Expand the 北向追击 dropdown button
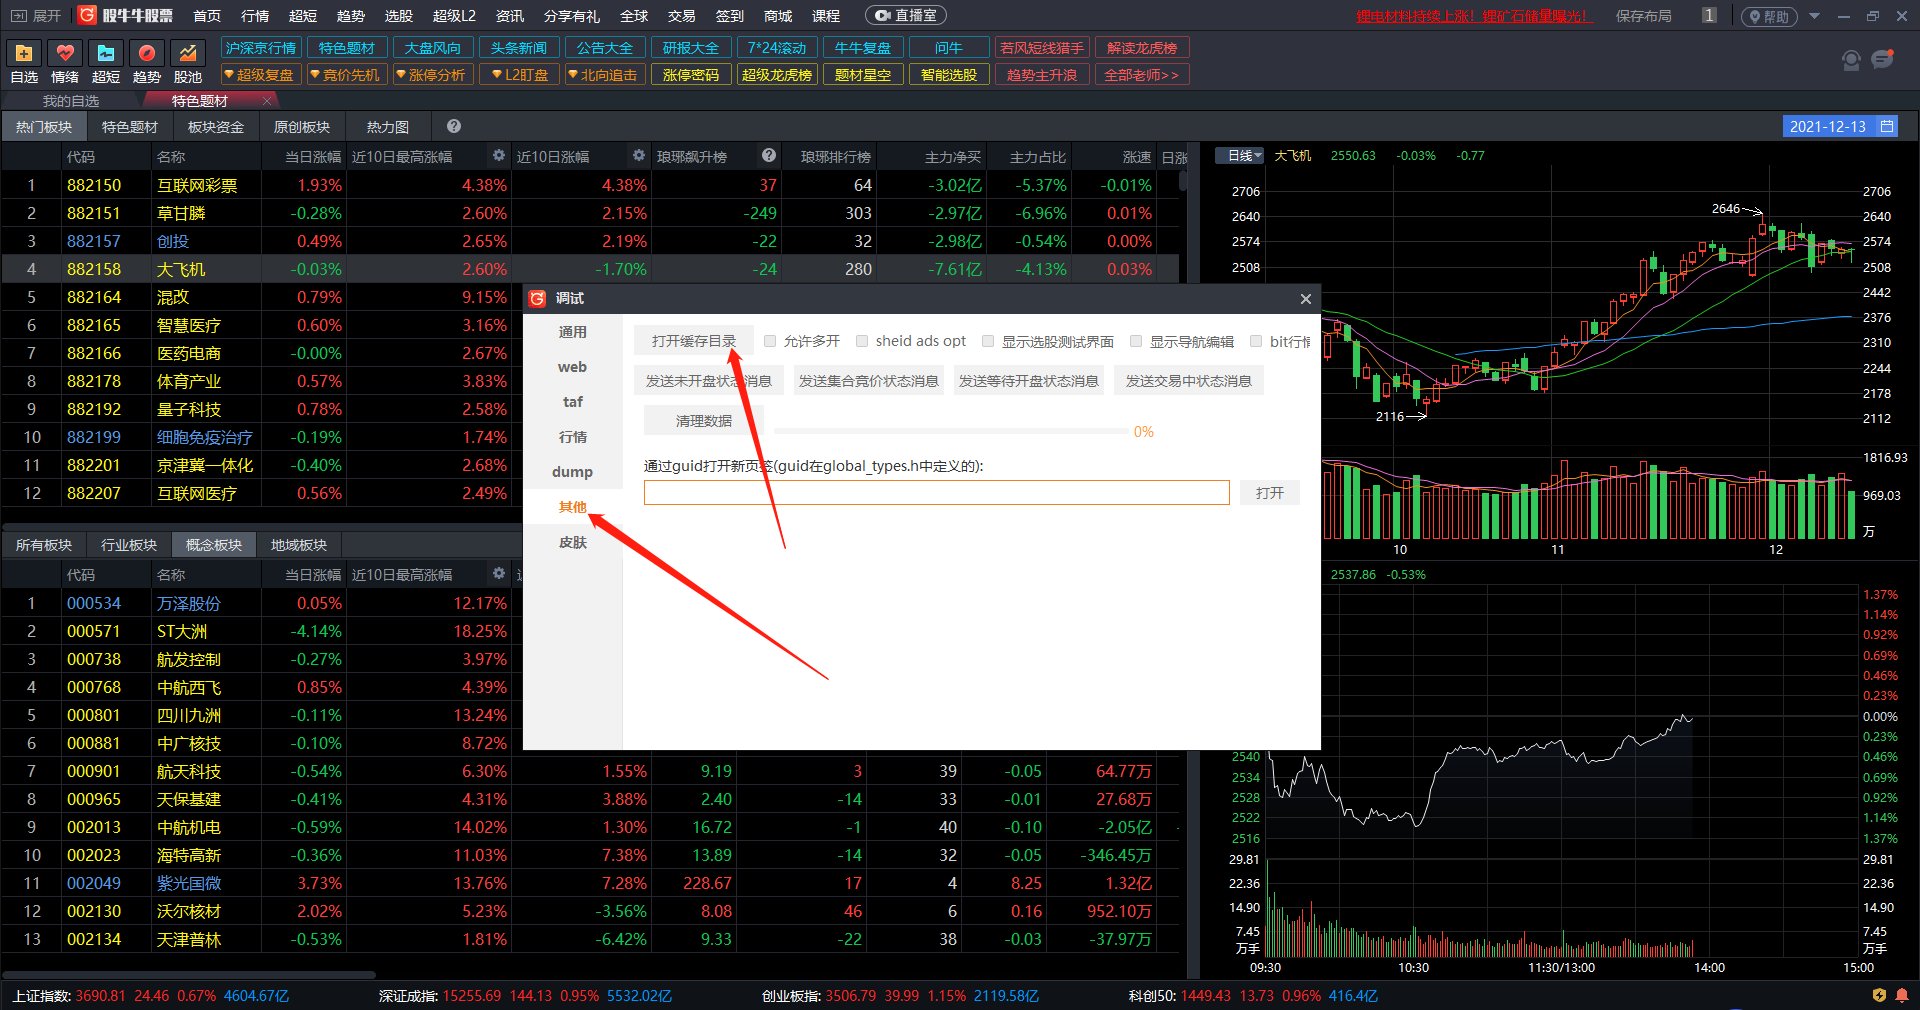This screenshot has width=1920, height=1010. [x=604, y=75]
